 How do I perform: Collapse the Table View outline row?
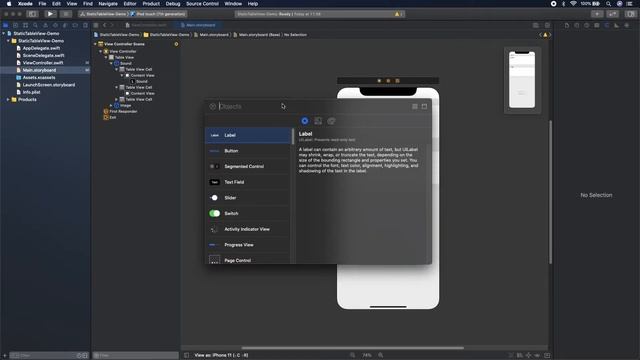[106, 58]
